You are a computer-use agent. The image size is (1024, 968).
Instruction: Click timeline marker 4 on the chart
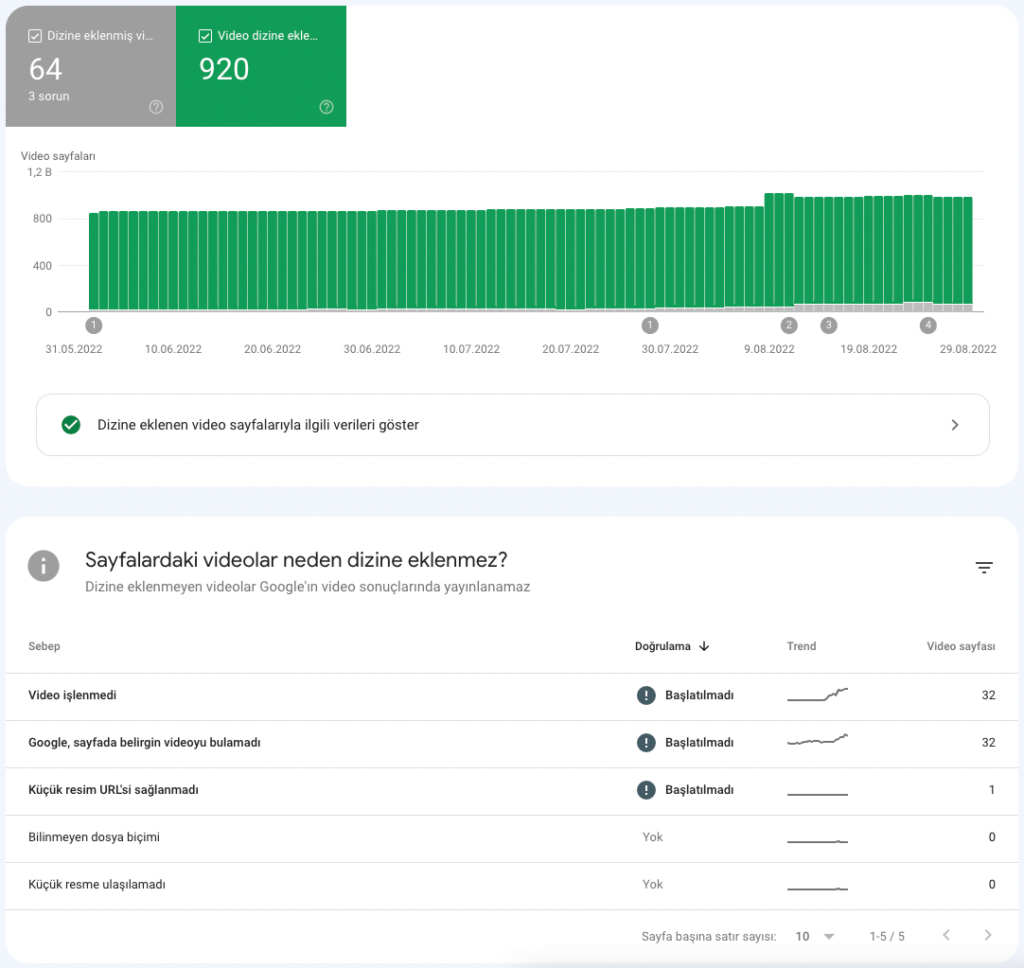coord(928,325)
